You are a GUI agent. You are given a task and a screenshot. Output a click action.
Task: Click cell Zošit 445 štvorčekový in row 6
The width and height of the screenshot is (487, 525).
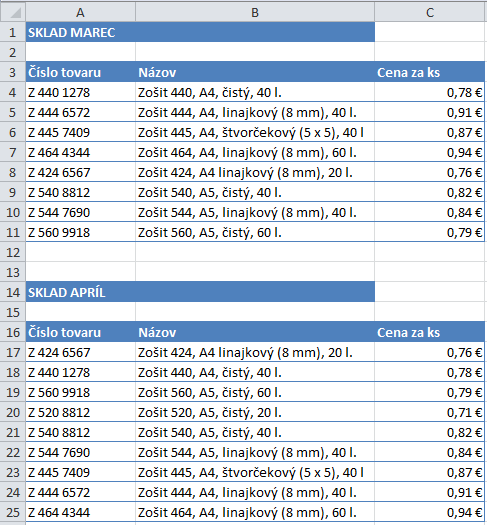coord(255,132)
